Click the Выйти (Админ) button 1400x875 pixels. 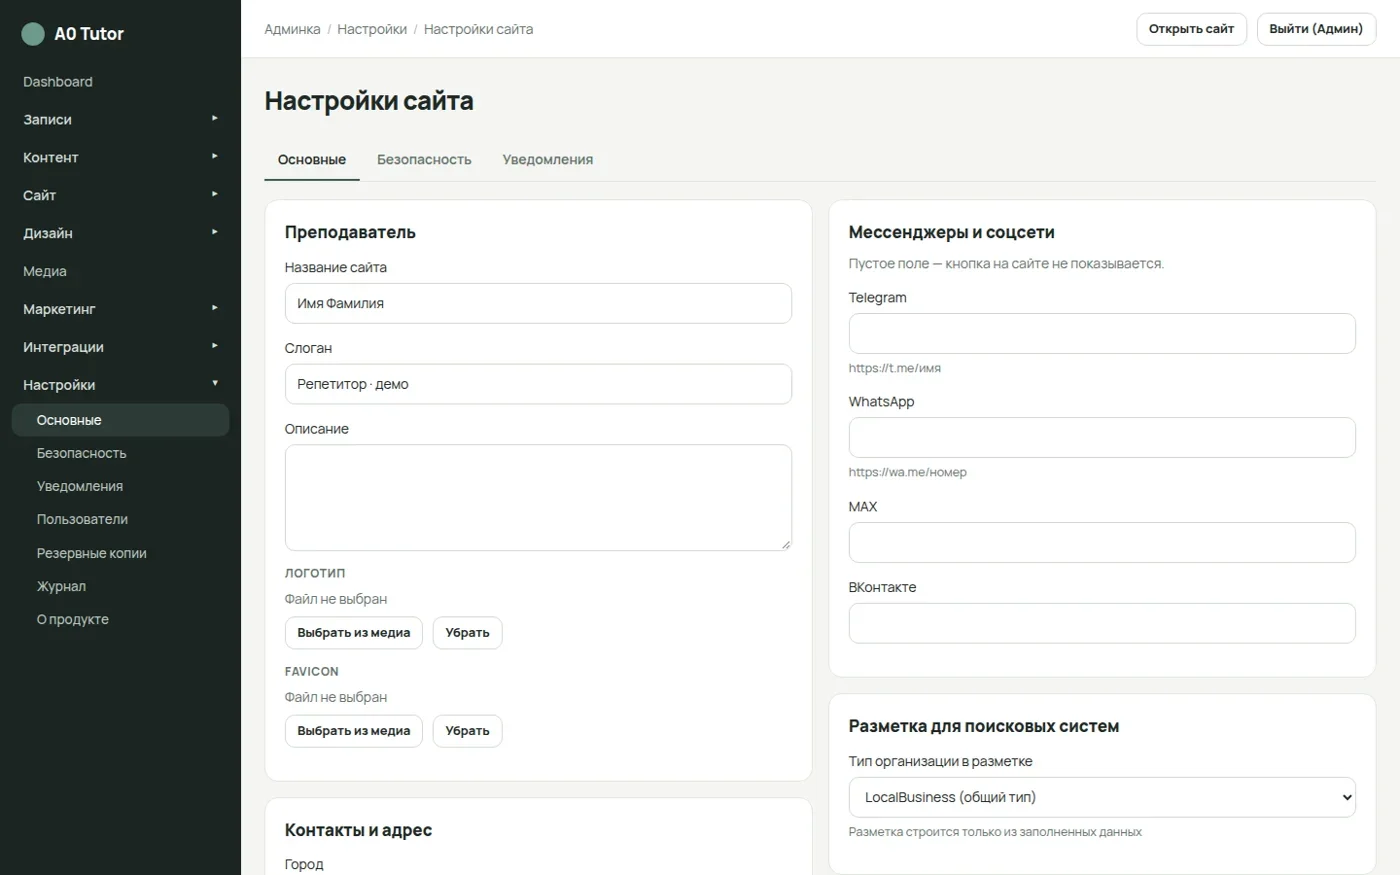(1316, 29)
